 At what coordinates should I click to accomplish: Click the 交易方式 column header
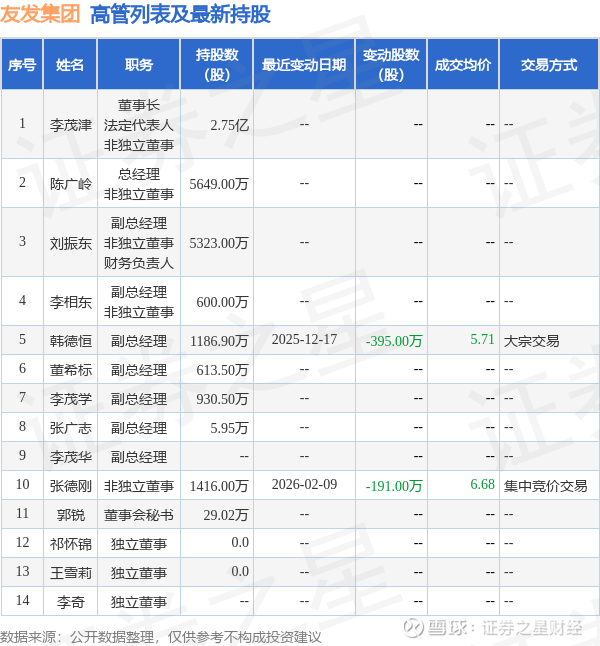(x=549, y=65)
